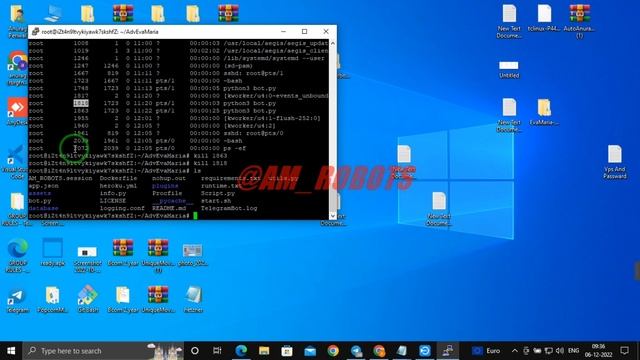
Task: Click the terminal scrollbar down arrow
Action: [x=333, y=216]
